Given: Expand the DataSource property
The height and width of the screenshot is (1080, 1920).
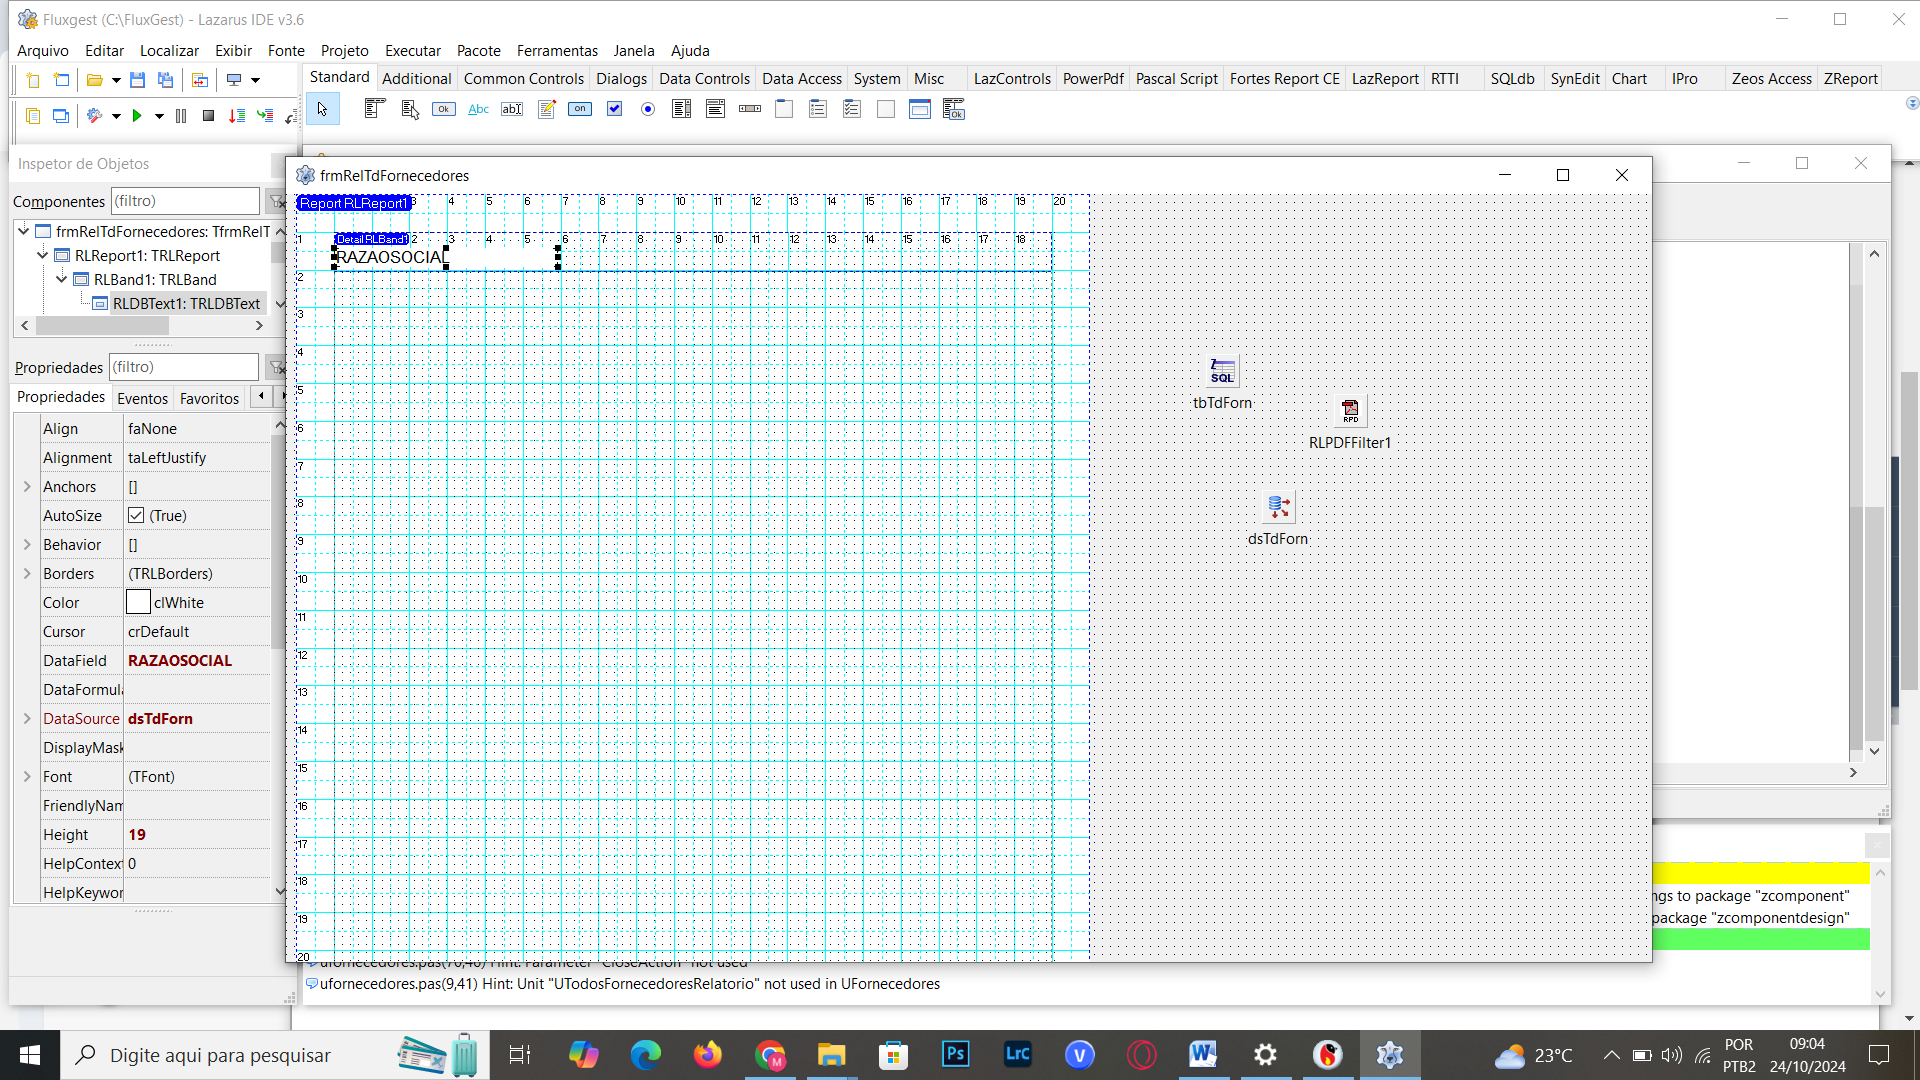Looking at the screenshot, I should point(27,719).
